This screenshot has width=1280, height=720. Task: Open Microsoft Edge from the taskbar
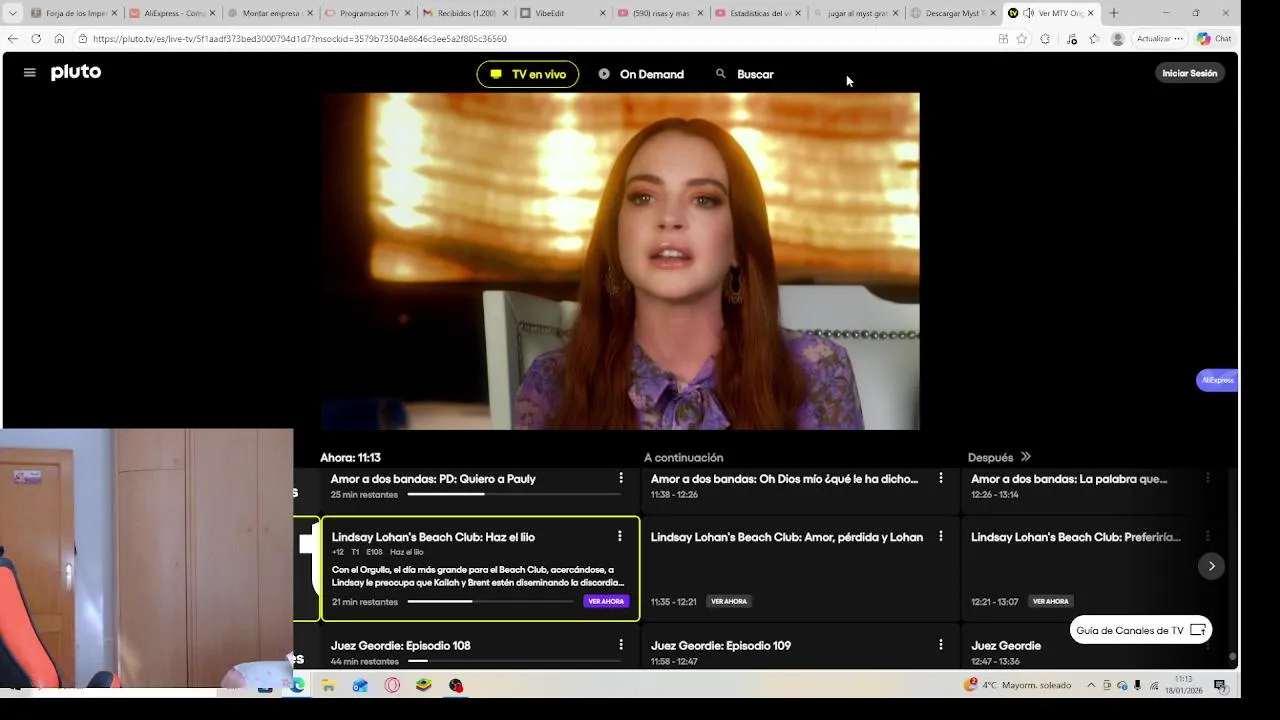point(297,685)
